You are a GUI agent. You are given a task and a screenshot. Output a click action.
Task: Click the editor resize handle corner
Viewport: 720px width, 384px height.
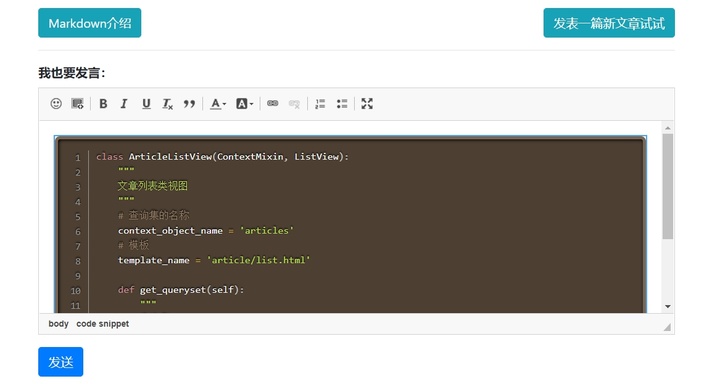click(667, 327)
